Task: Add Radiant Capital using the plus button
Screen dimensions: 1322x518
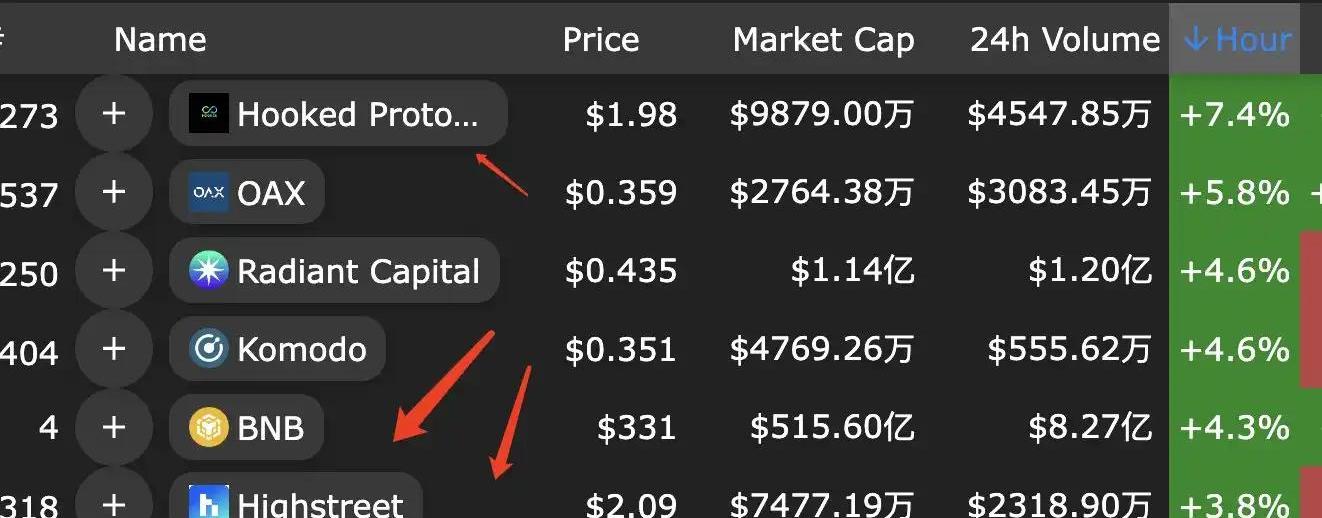Action: 114,270
